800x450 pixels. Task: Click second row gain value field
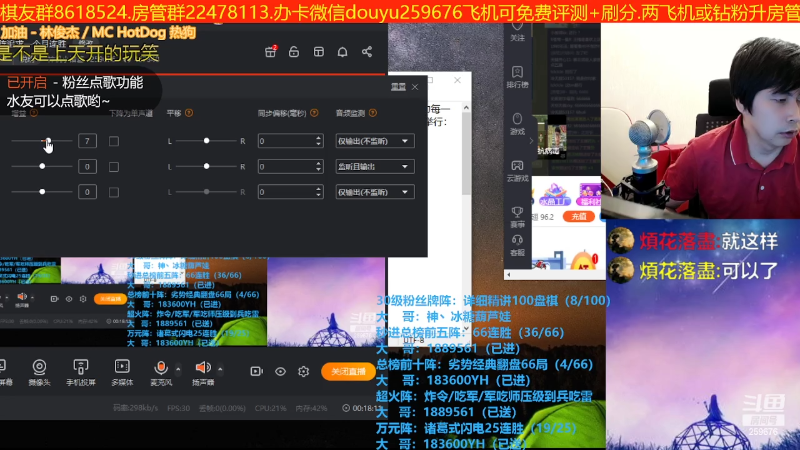pyautogui.click(x=87, y=166)
